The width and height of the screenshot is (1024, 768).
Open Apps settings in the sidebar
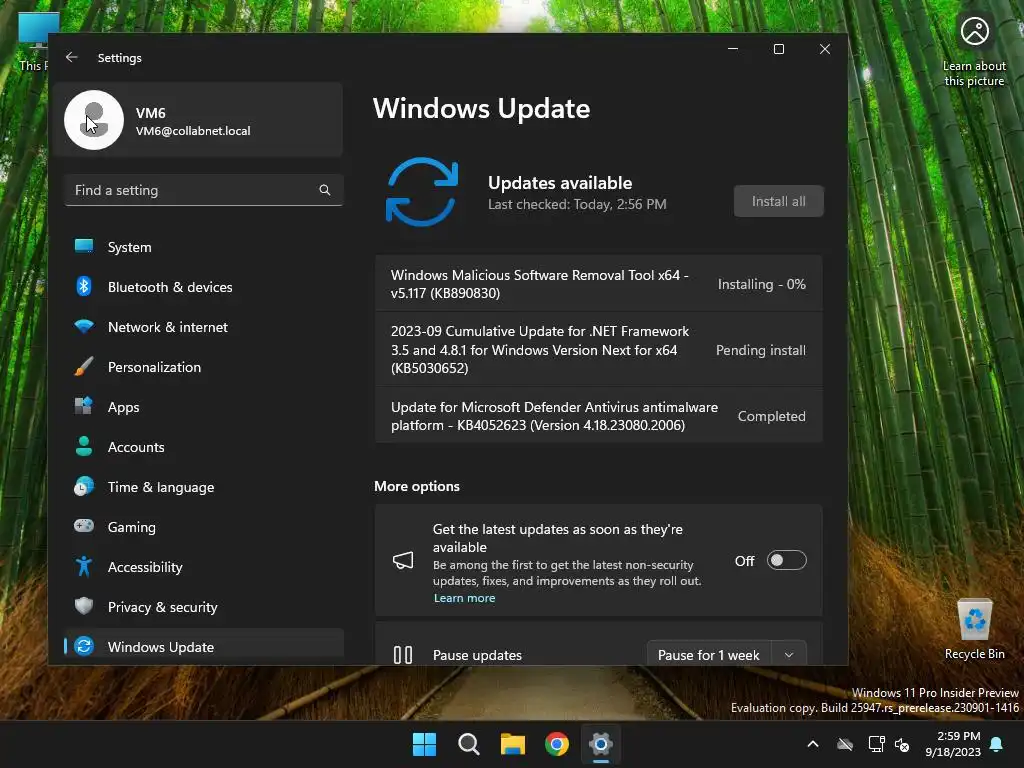coord(204,407)
